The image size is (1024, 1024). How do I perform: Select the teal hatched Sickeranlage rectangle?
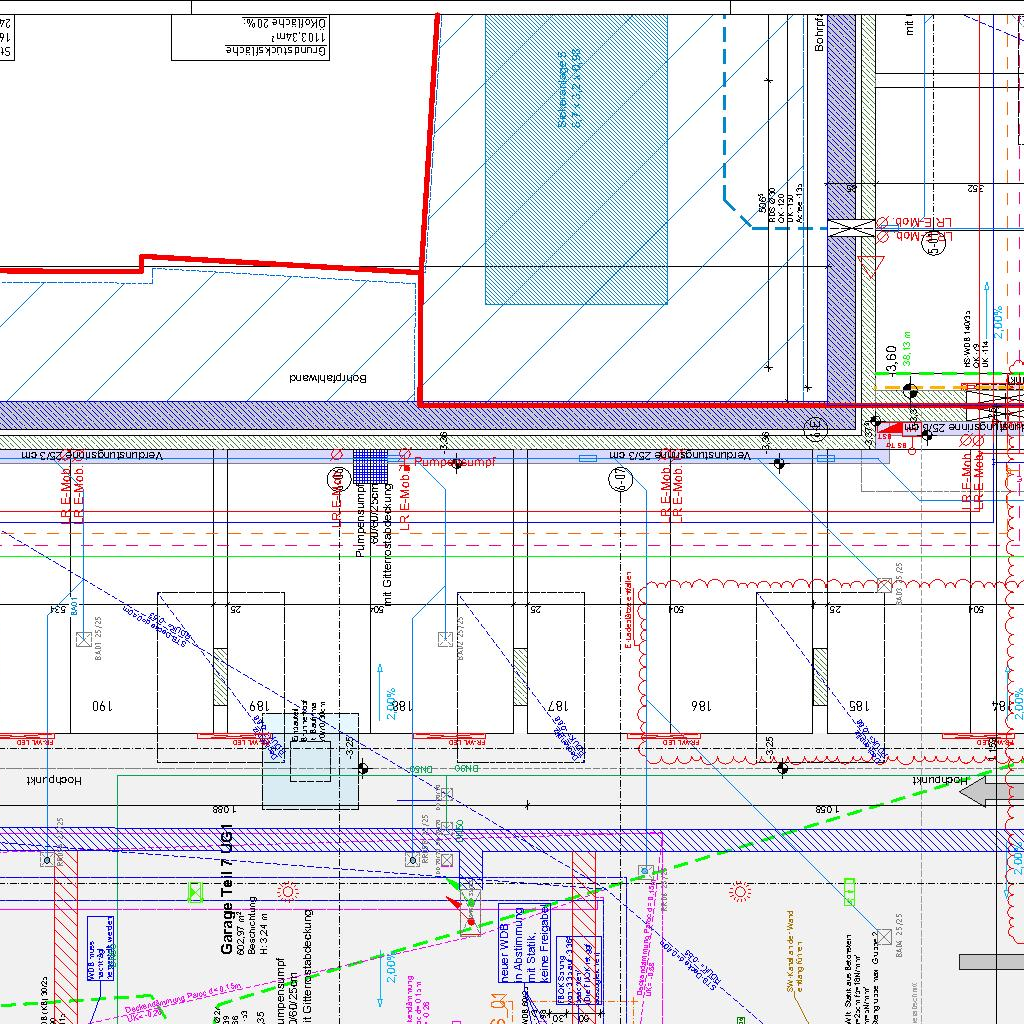click(x=576, y=158)
